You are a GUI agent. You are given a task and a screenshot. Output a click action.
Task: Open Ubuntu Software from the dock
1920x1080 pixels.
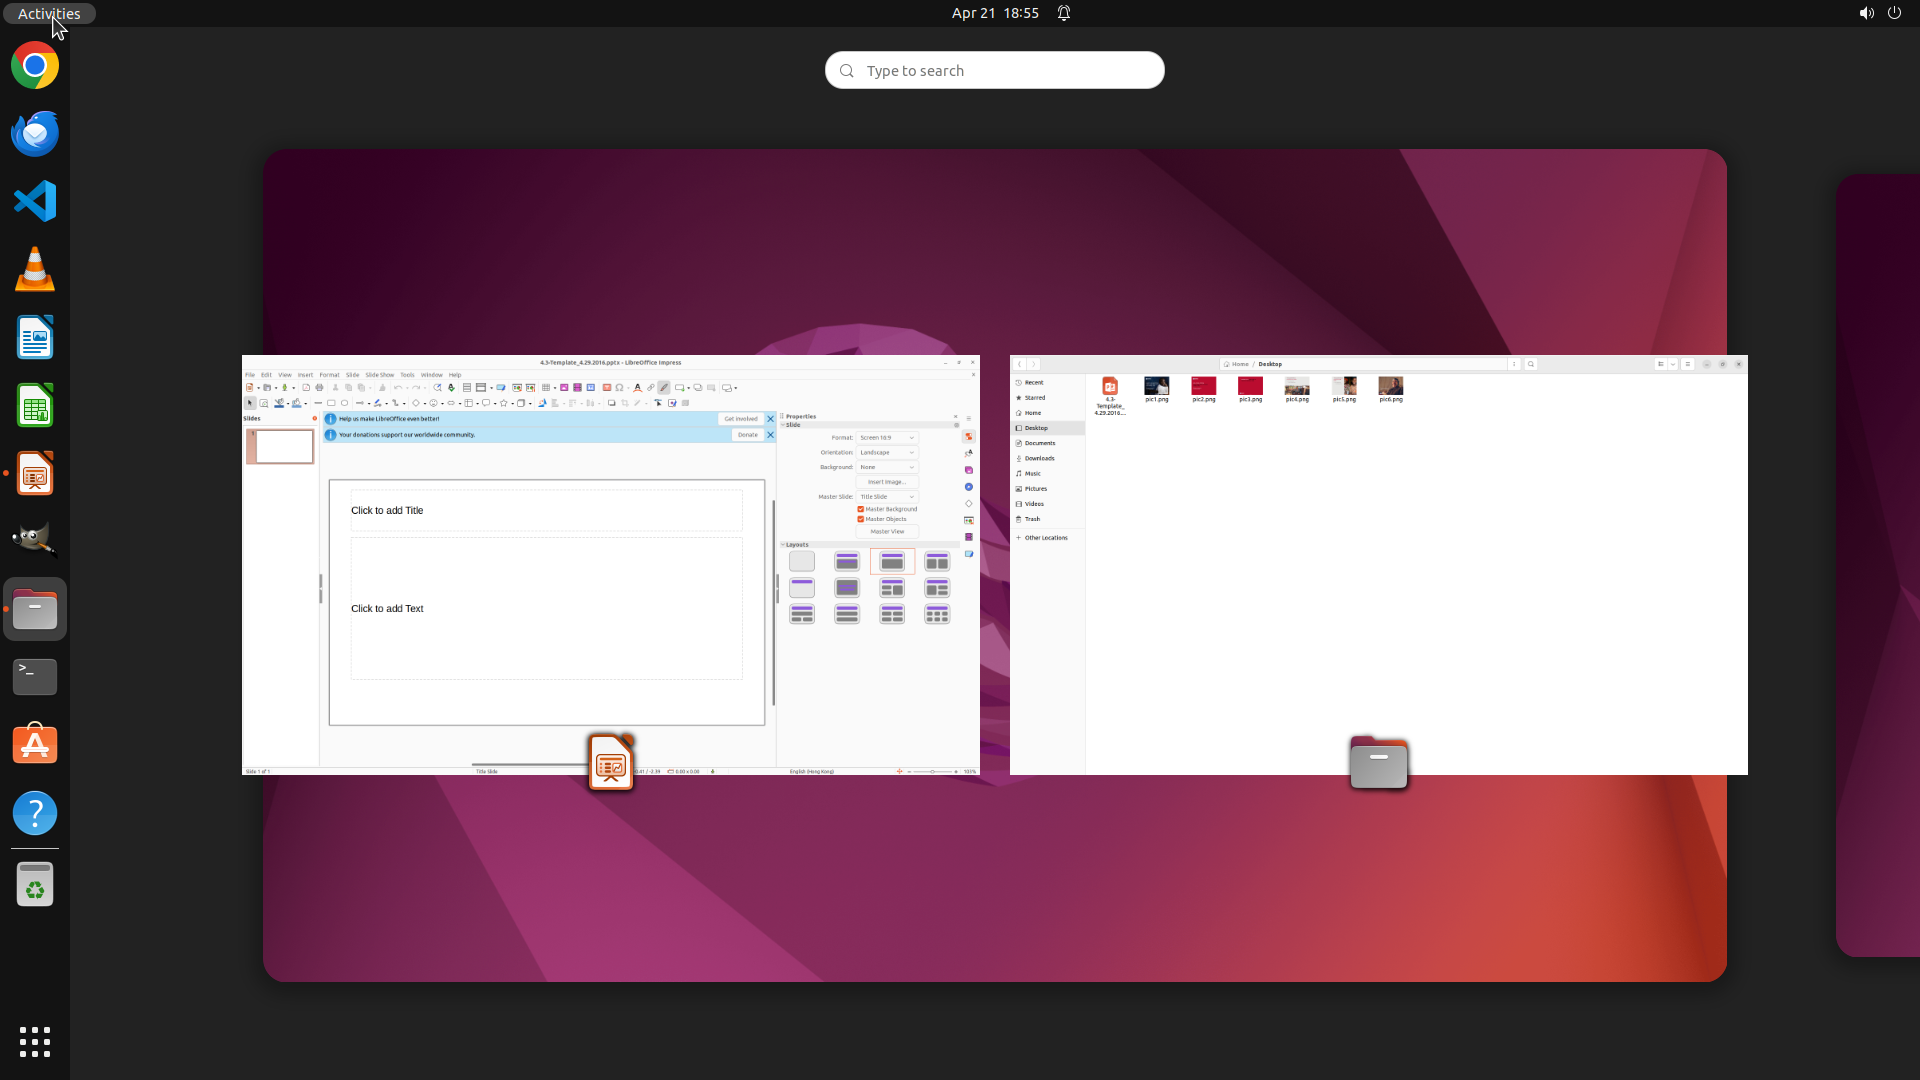click(35, 745)
